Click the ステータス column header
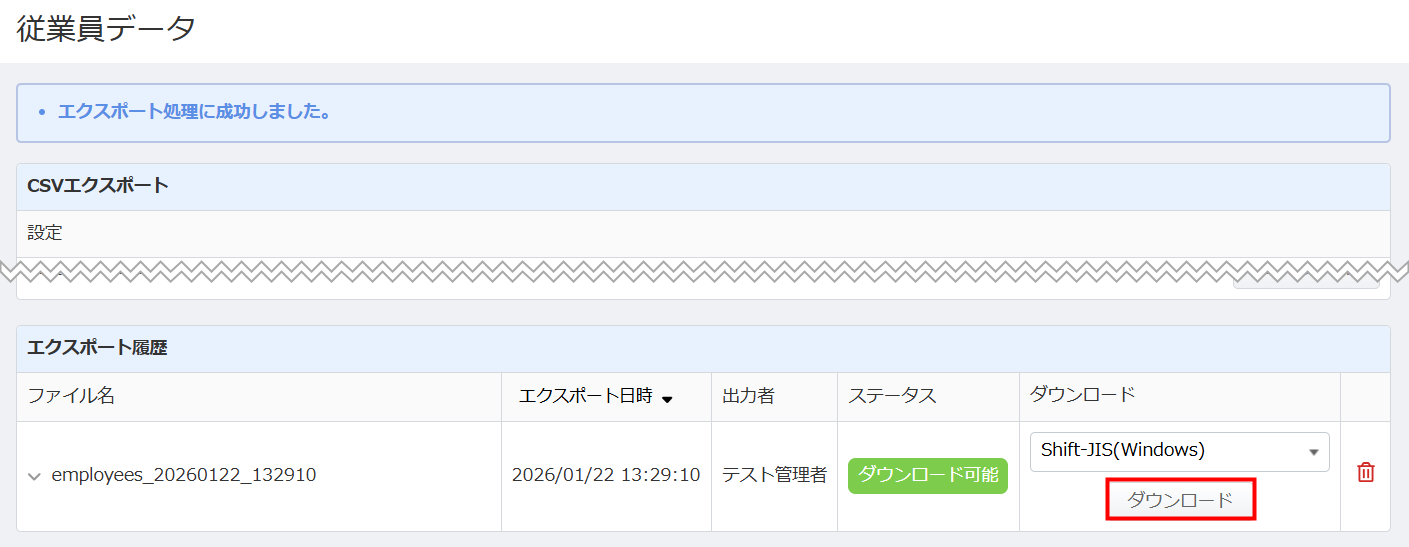 tap(892, 396)
